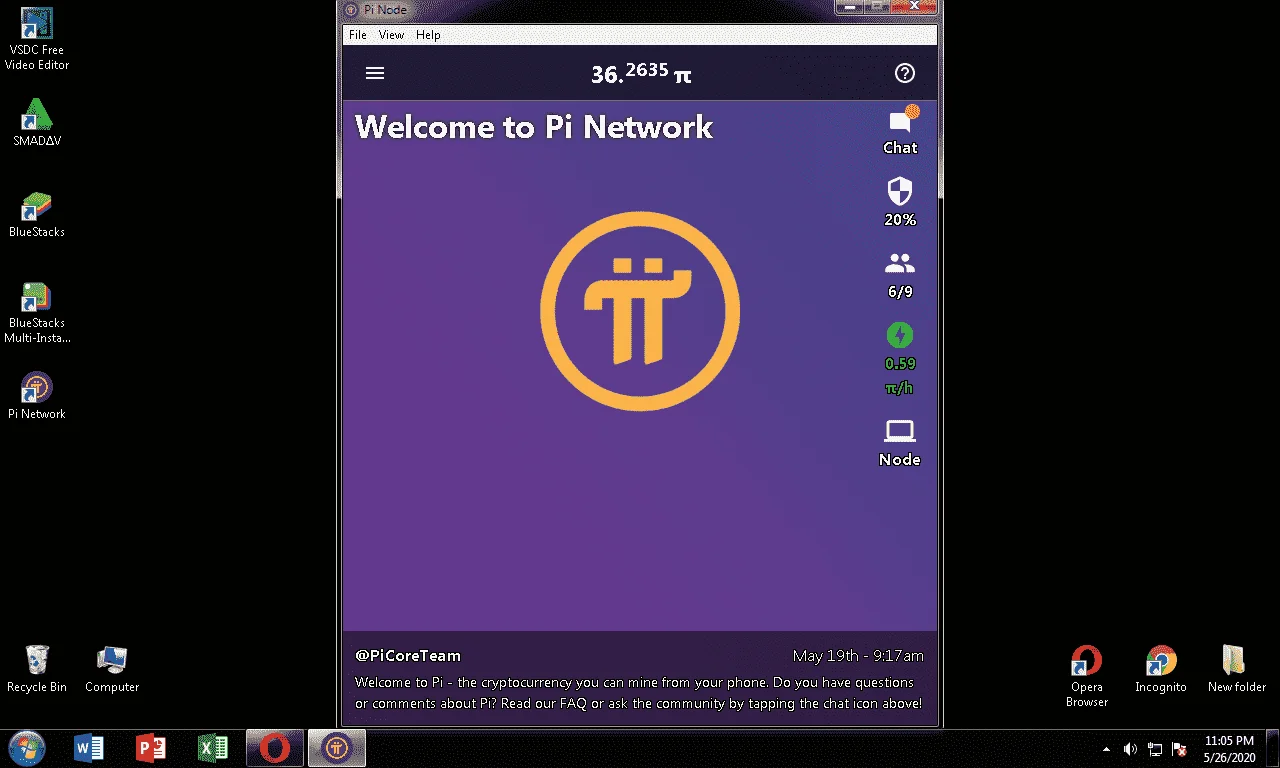Open the hamburger menu in Pi Node

pyautogui.click(x=375, y=73)
